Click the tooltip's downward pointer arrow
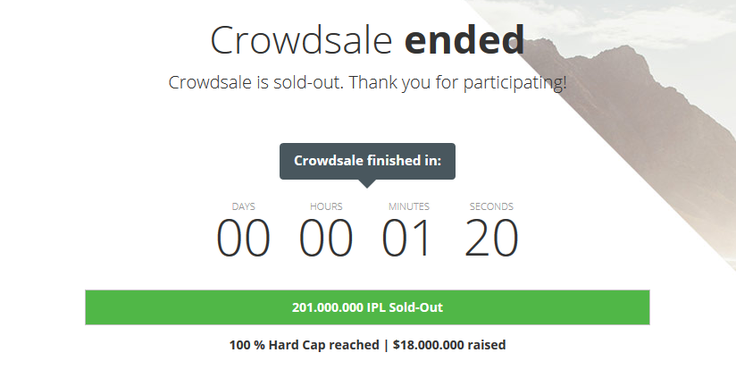The image size is (736, 378). click(368, 184)
